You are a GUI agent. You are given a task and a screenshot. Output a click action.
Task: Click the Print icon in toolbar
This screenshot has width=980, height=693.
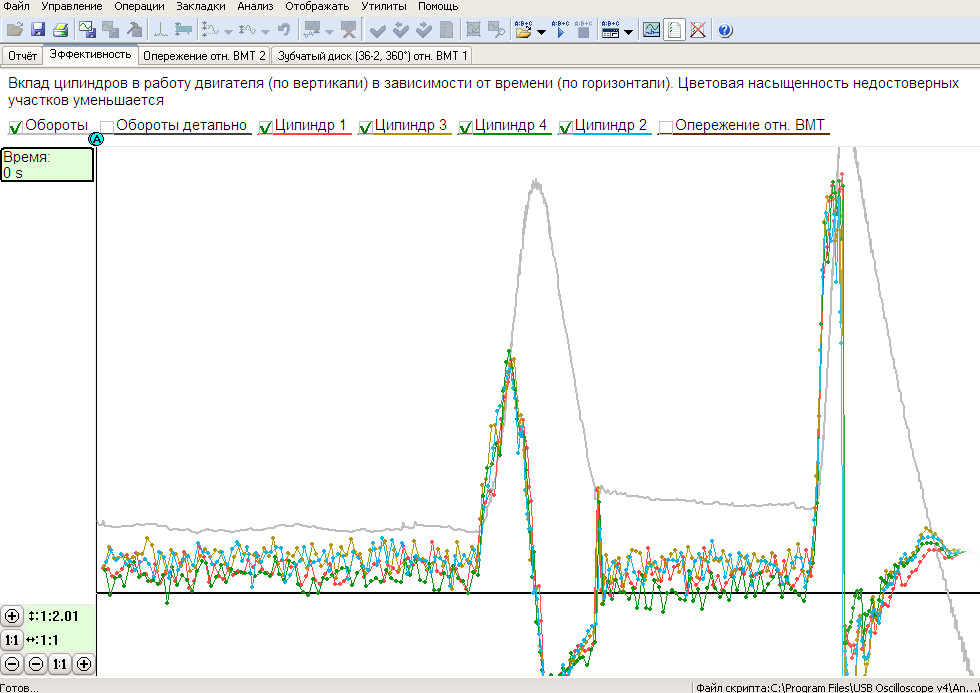(61, 30)
